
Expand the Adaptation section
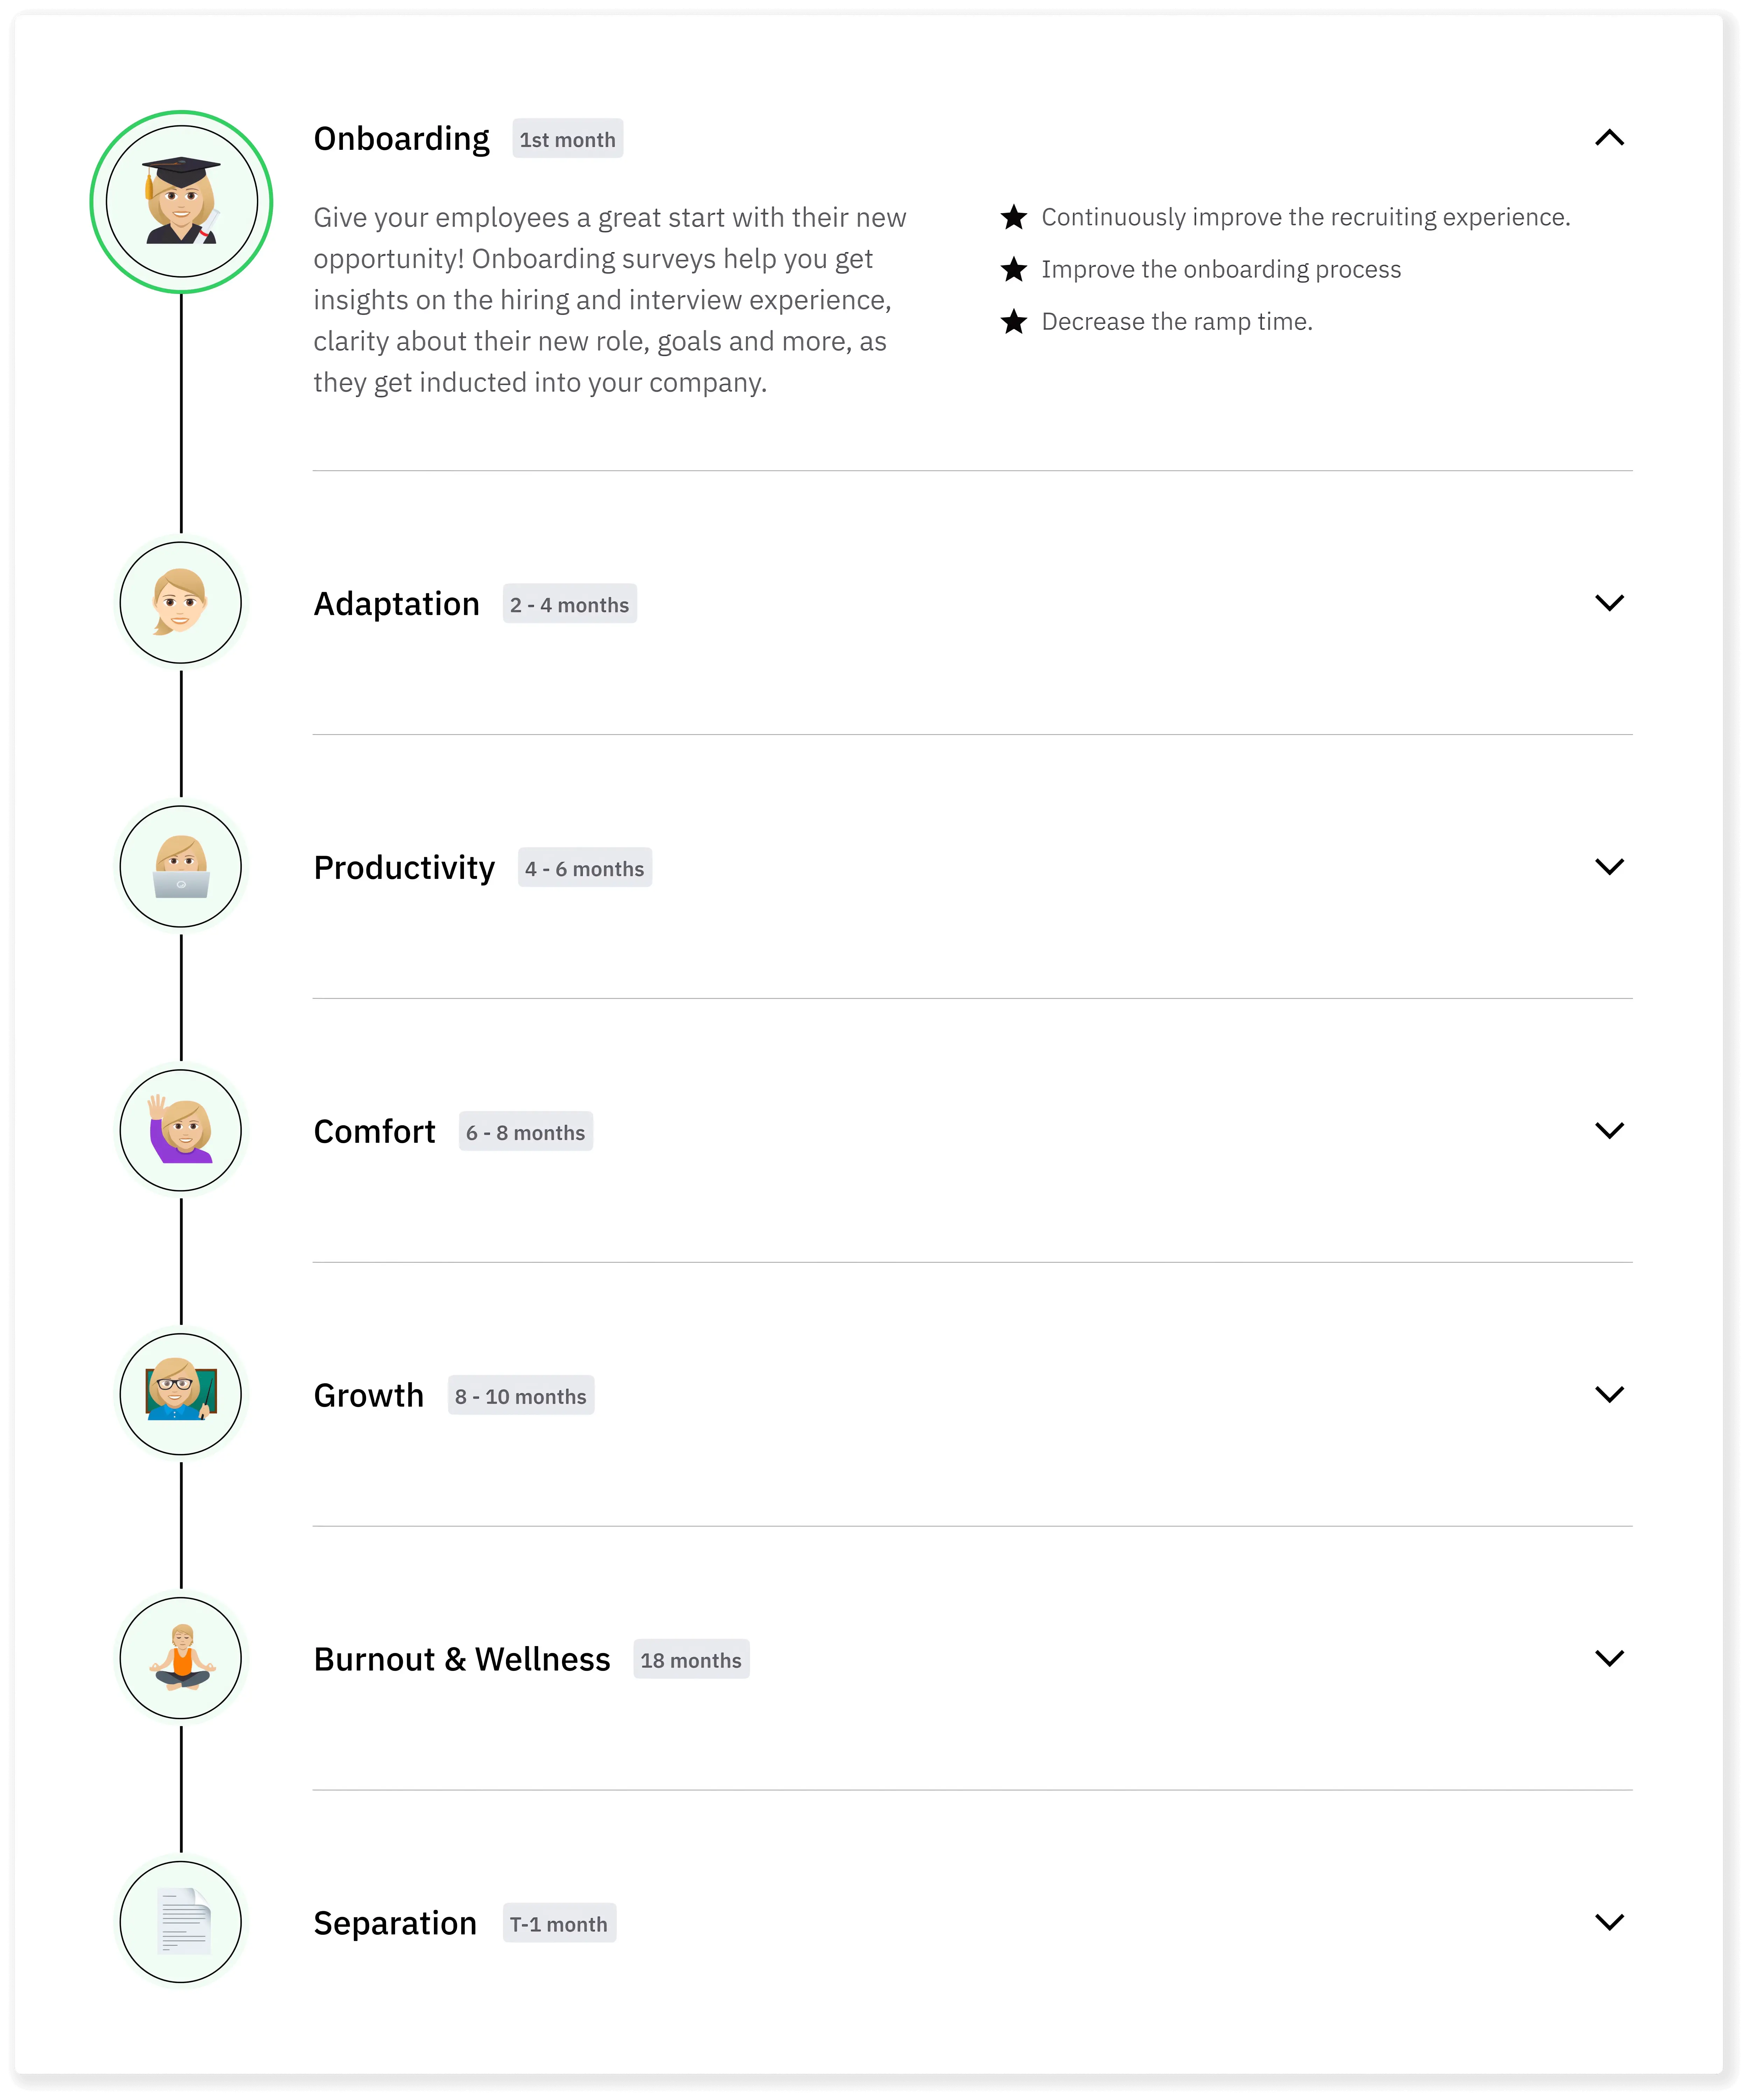pos(1610,603)
